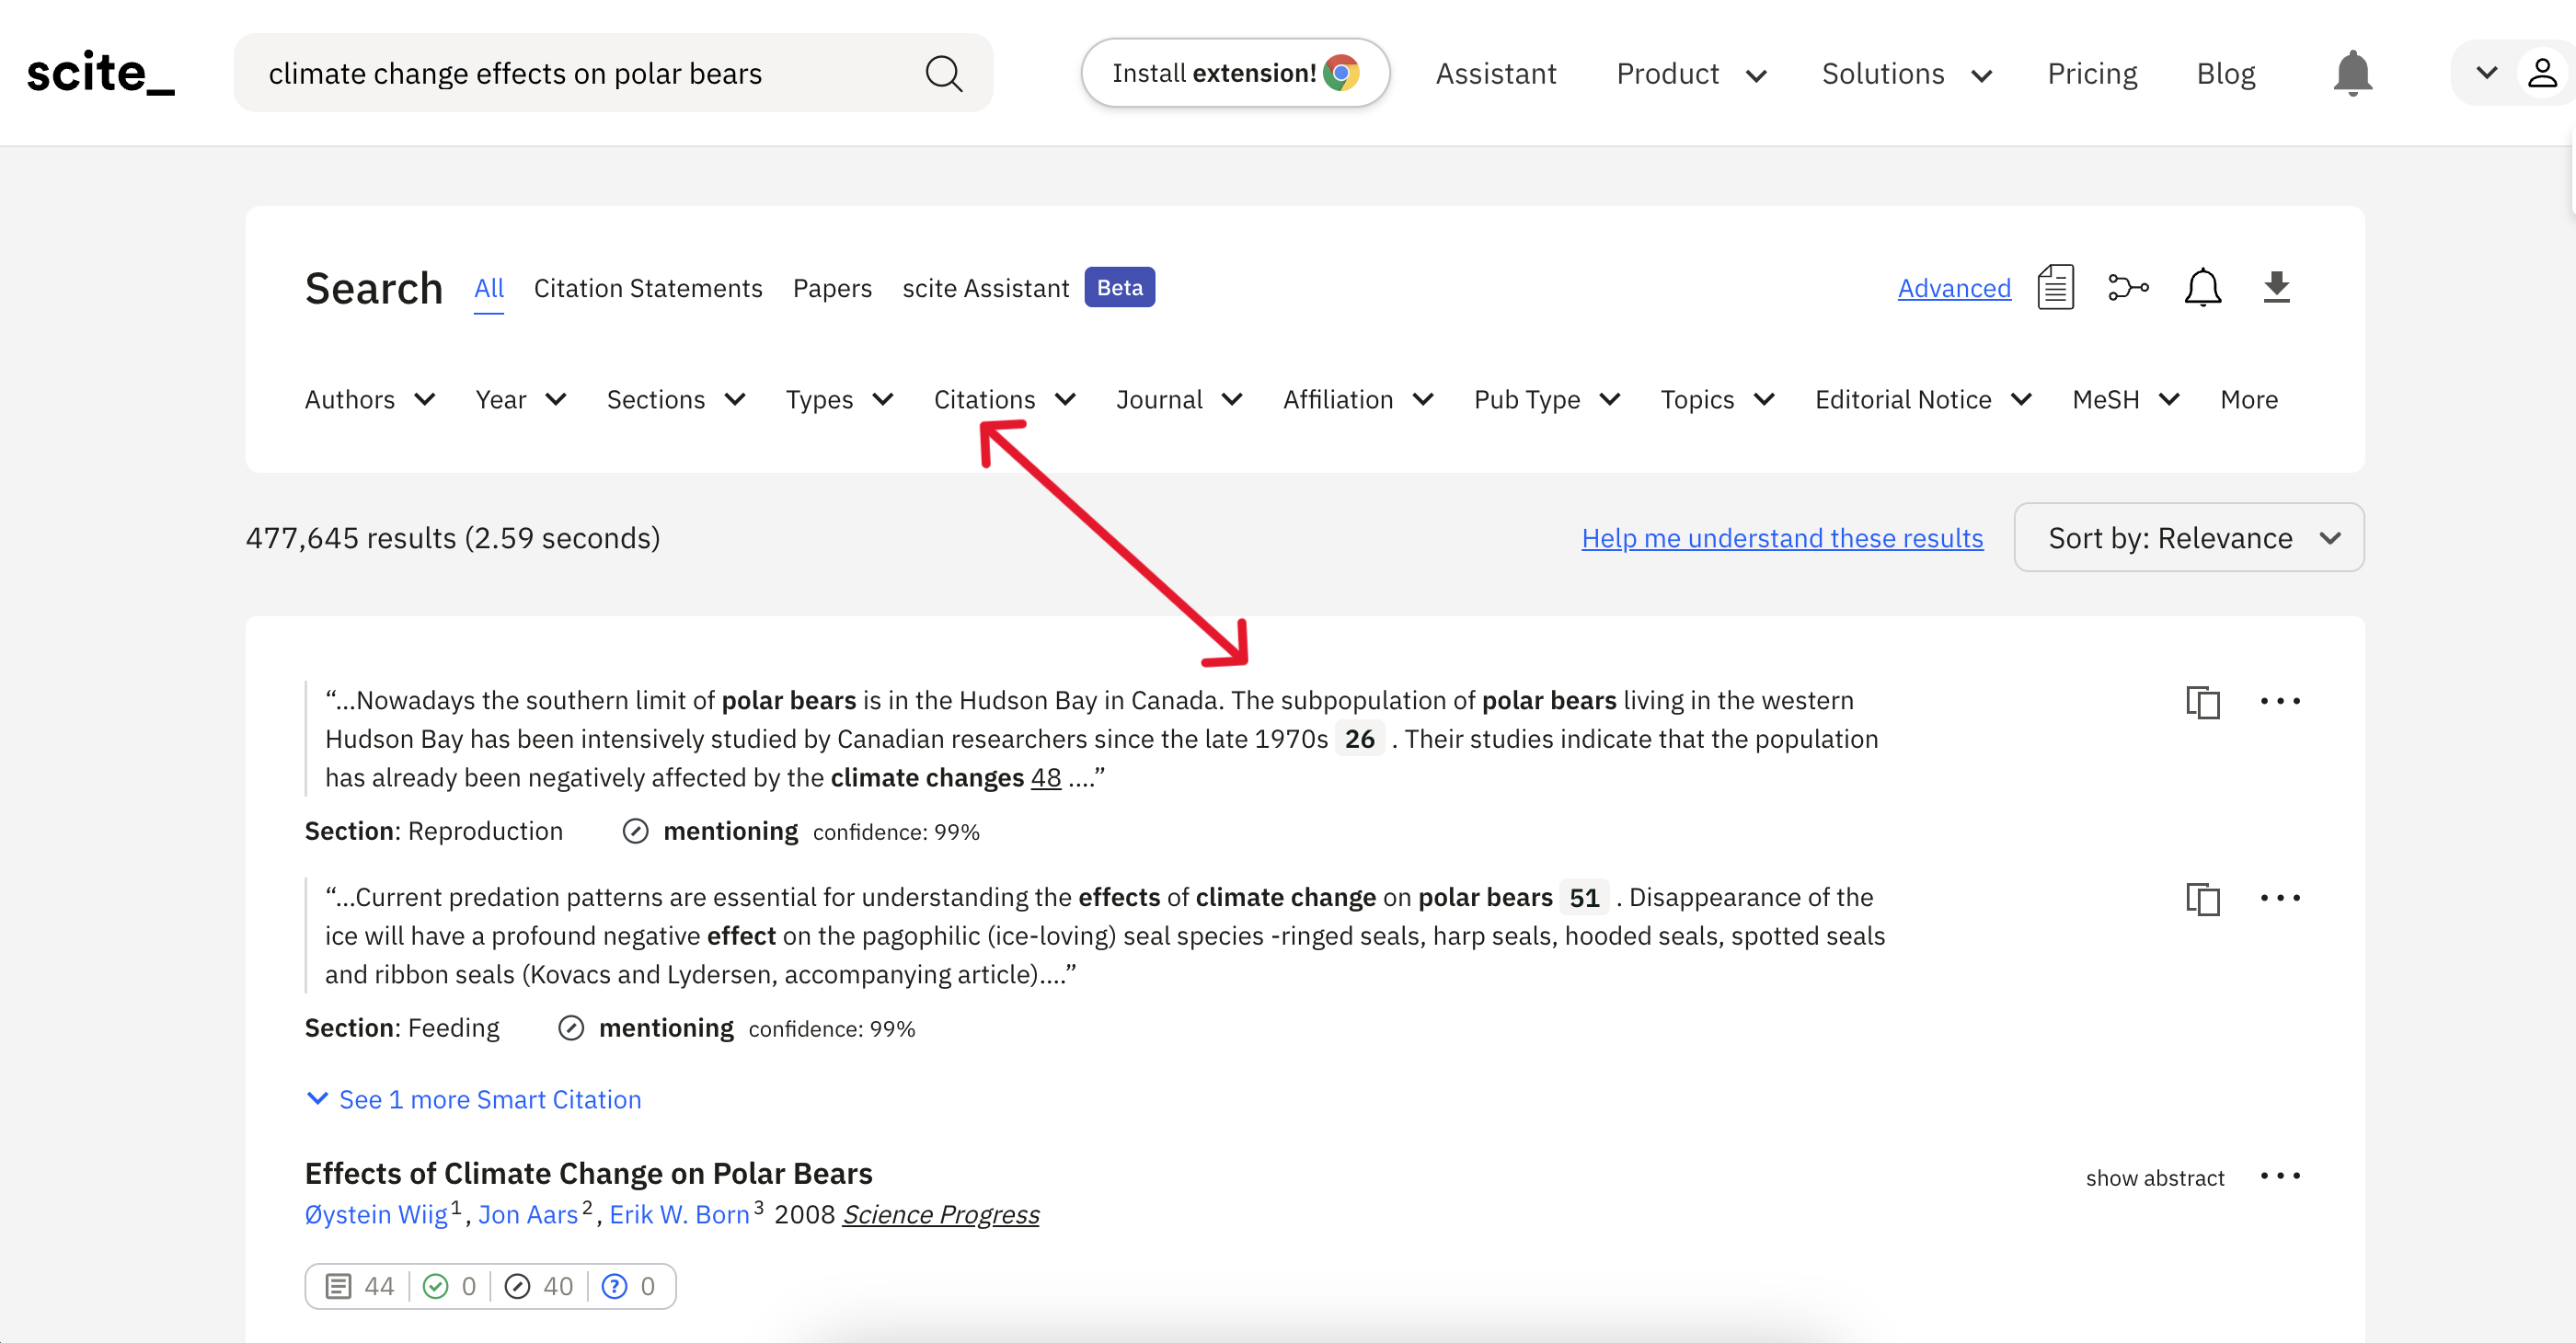
Task: Click the supporting citations checkmark count
Action: [449, 1286]
